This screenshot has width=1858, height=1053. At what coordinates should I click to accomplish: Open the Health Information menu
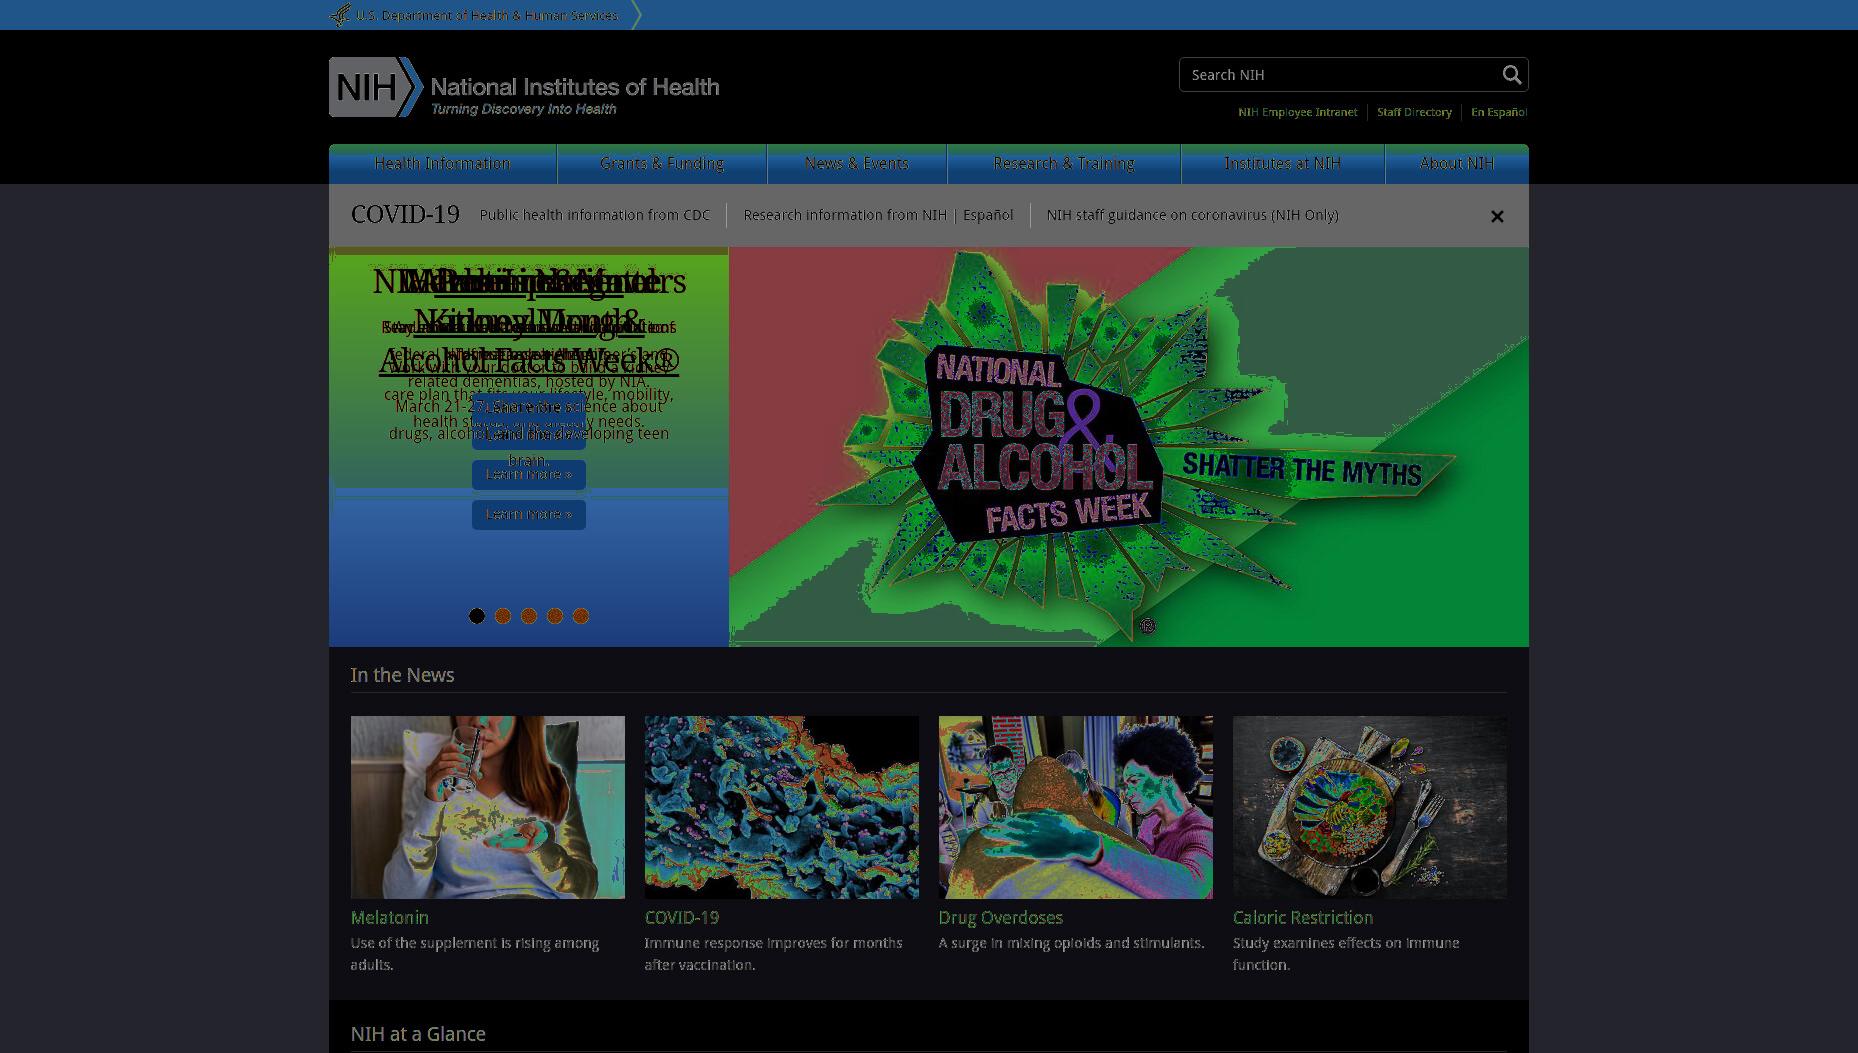point(442,164)
